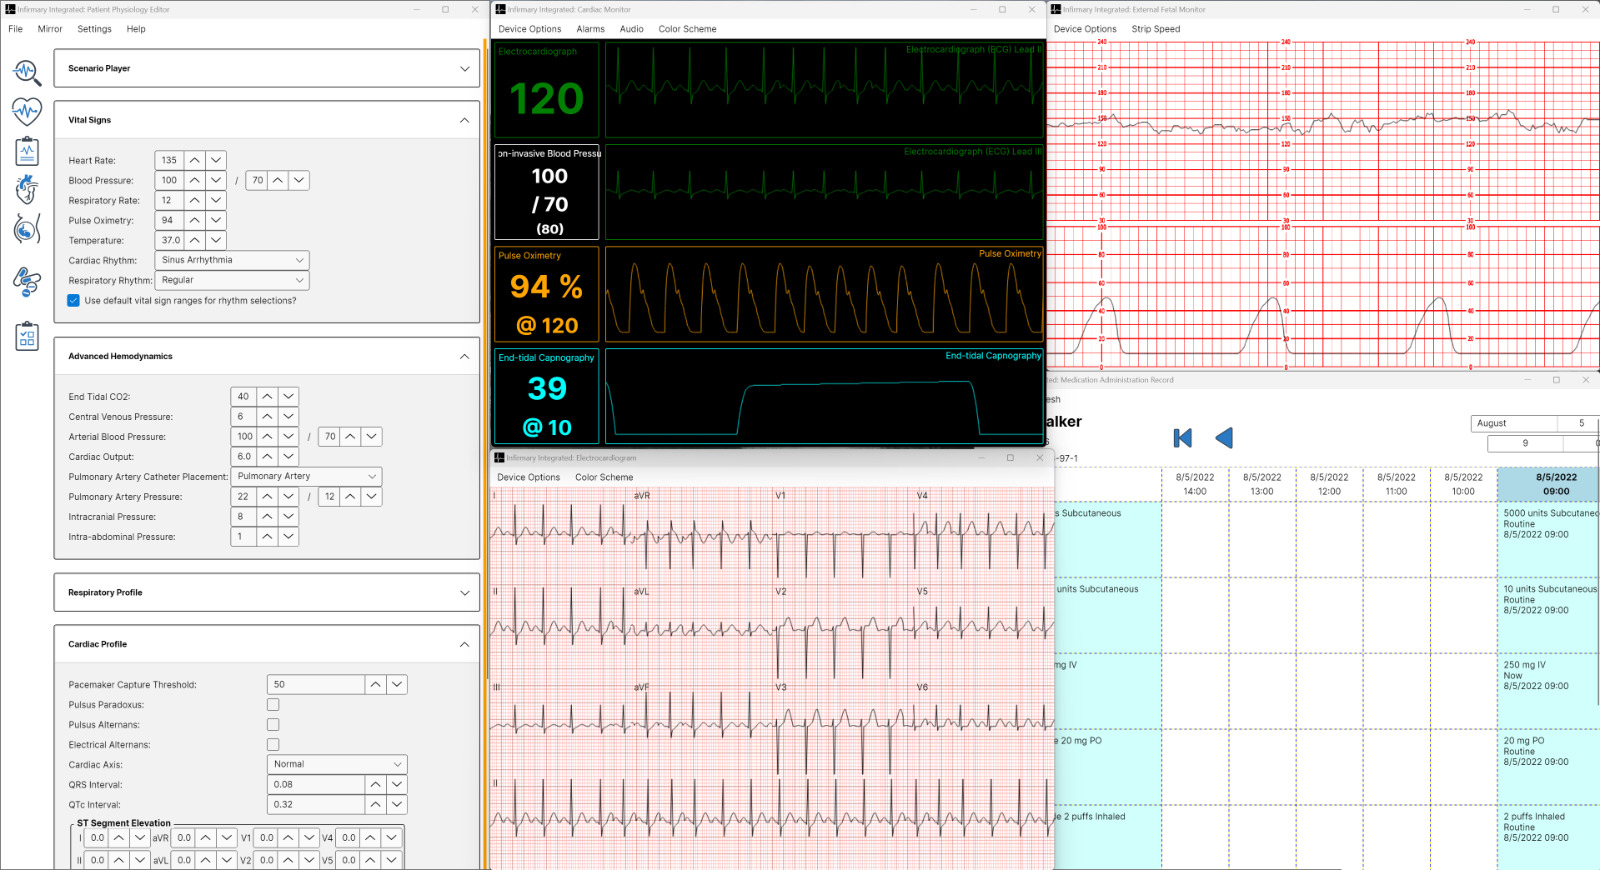
Task: Uncheck default vital sign ranges checkbox
Action: (x=74, y=300)
